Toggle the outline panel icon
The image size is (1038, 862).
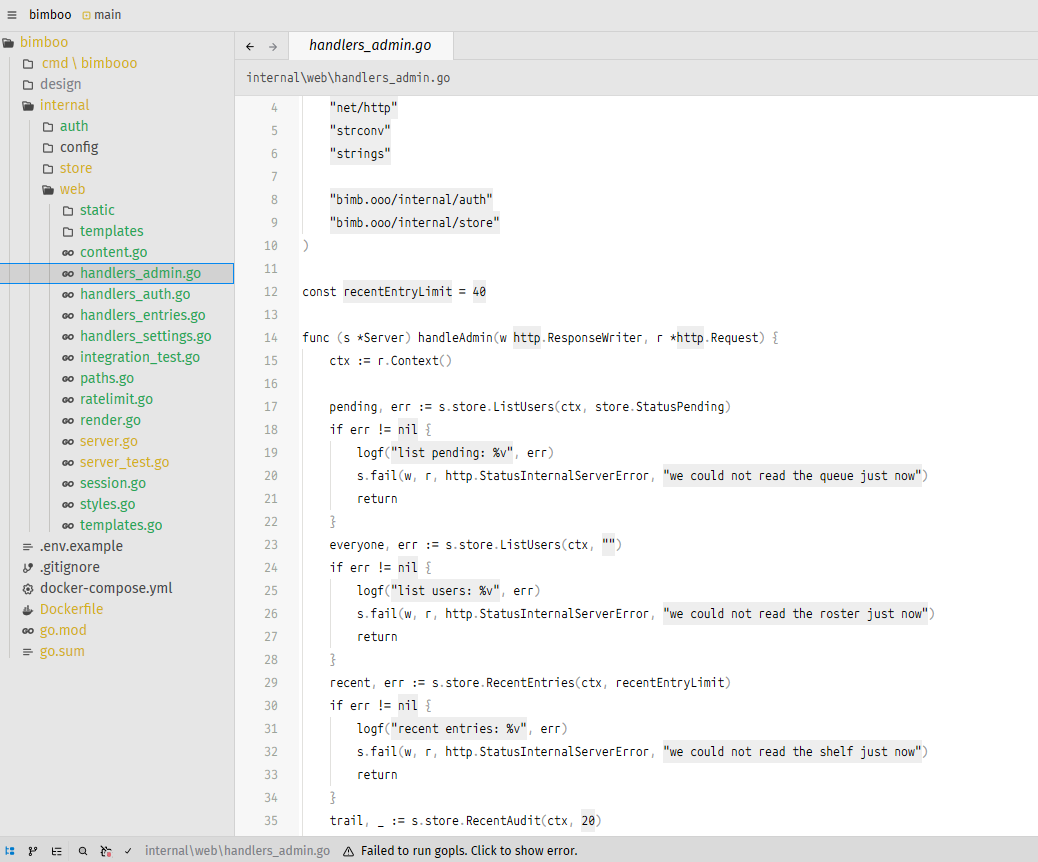[56, 851]
